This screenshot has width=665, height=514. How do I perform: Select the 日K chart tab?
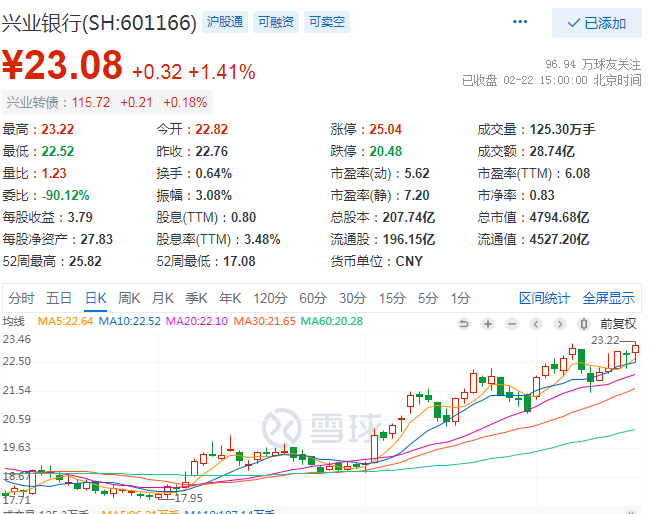(96, 298)
